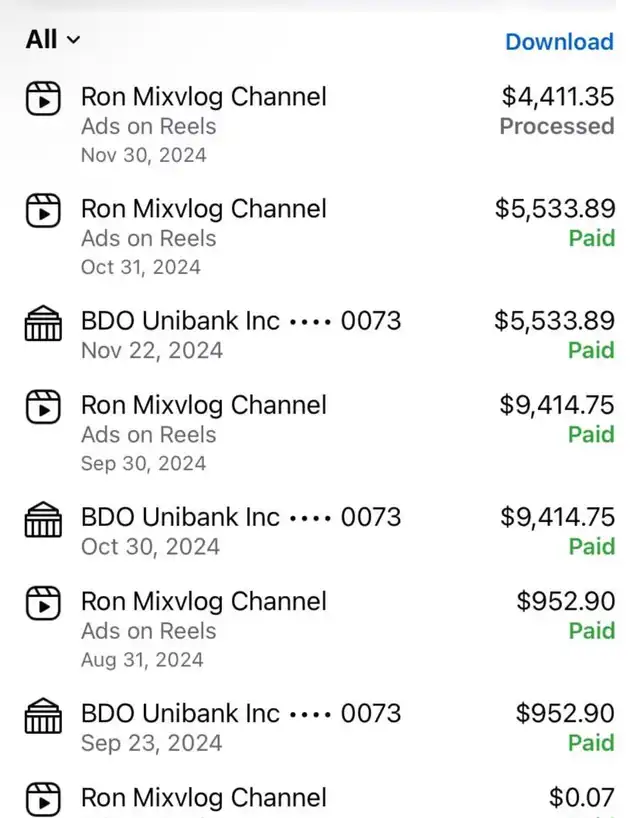Select the $9,414.75 amount dated Sep 30, 2024
The height and width of the screenshot is (818, 640).
point(557,405)
